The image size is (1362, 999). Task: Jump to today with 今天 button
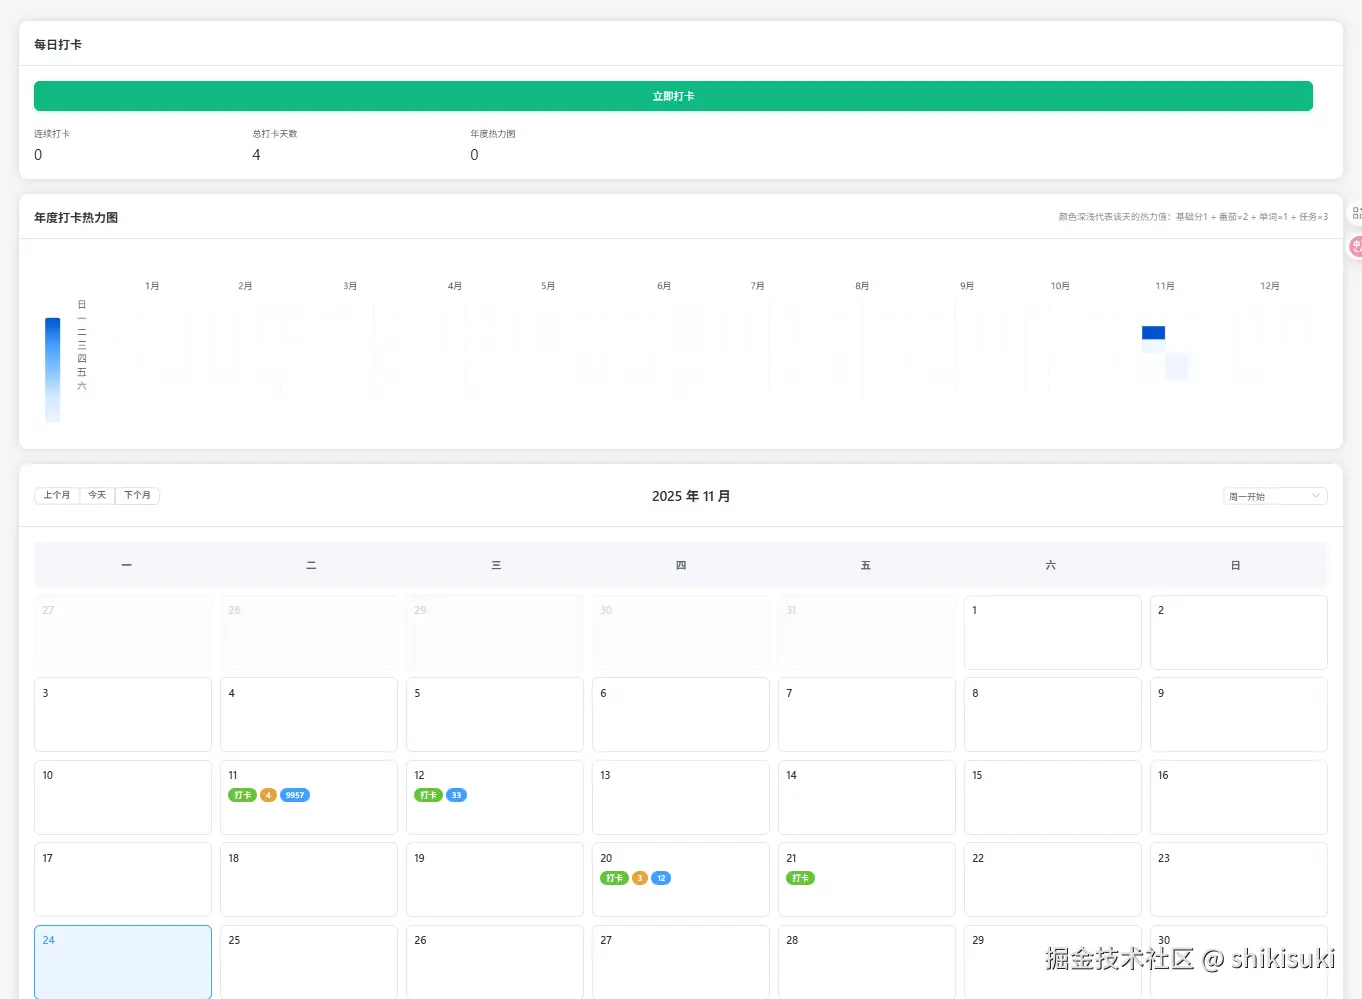click(97, 495)
